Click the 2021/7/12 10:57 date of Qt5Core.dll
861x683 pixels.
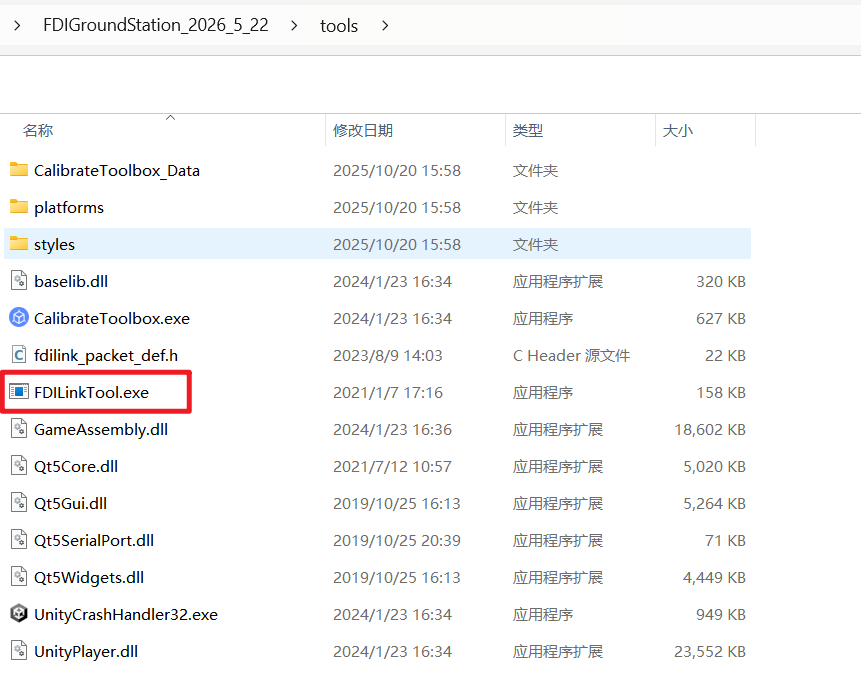[393, 467]
